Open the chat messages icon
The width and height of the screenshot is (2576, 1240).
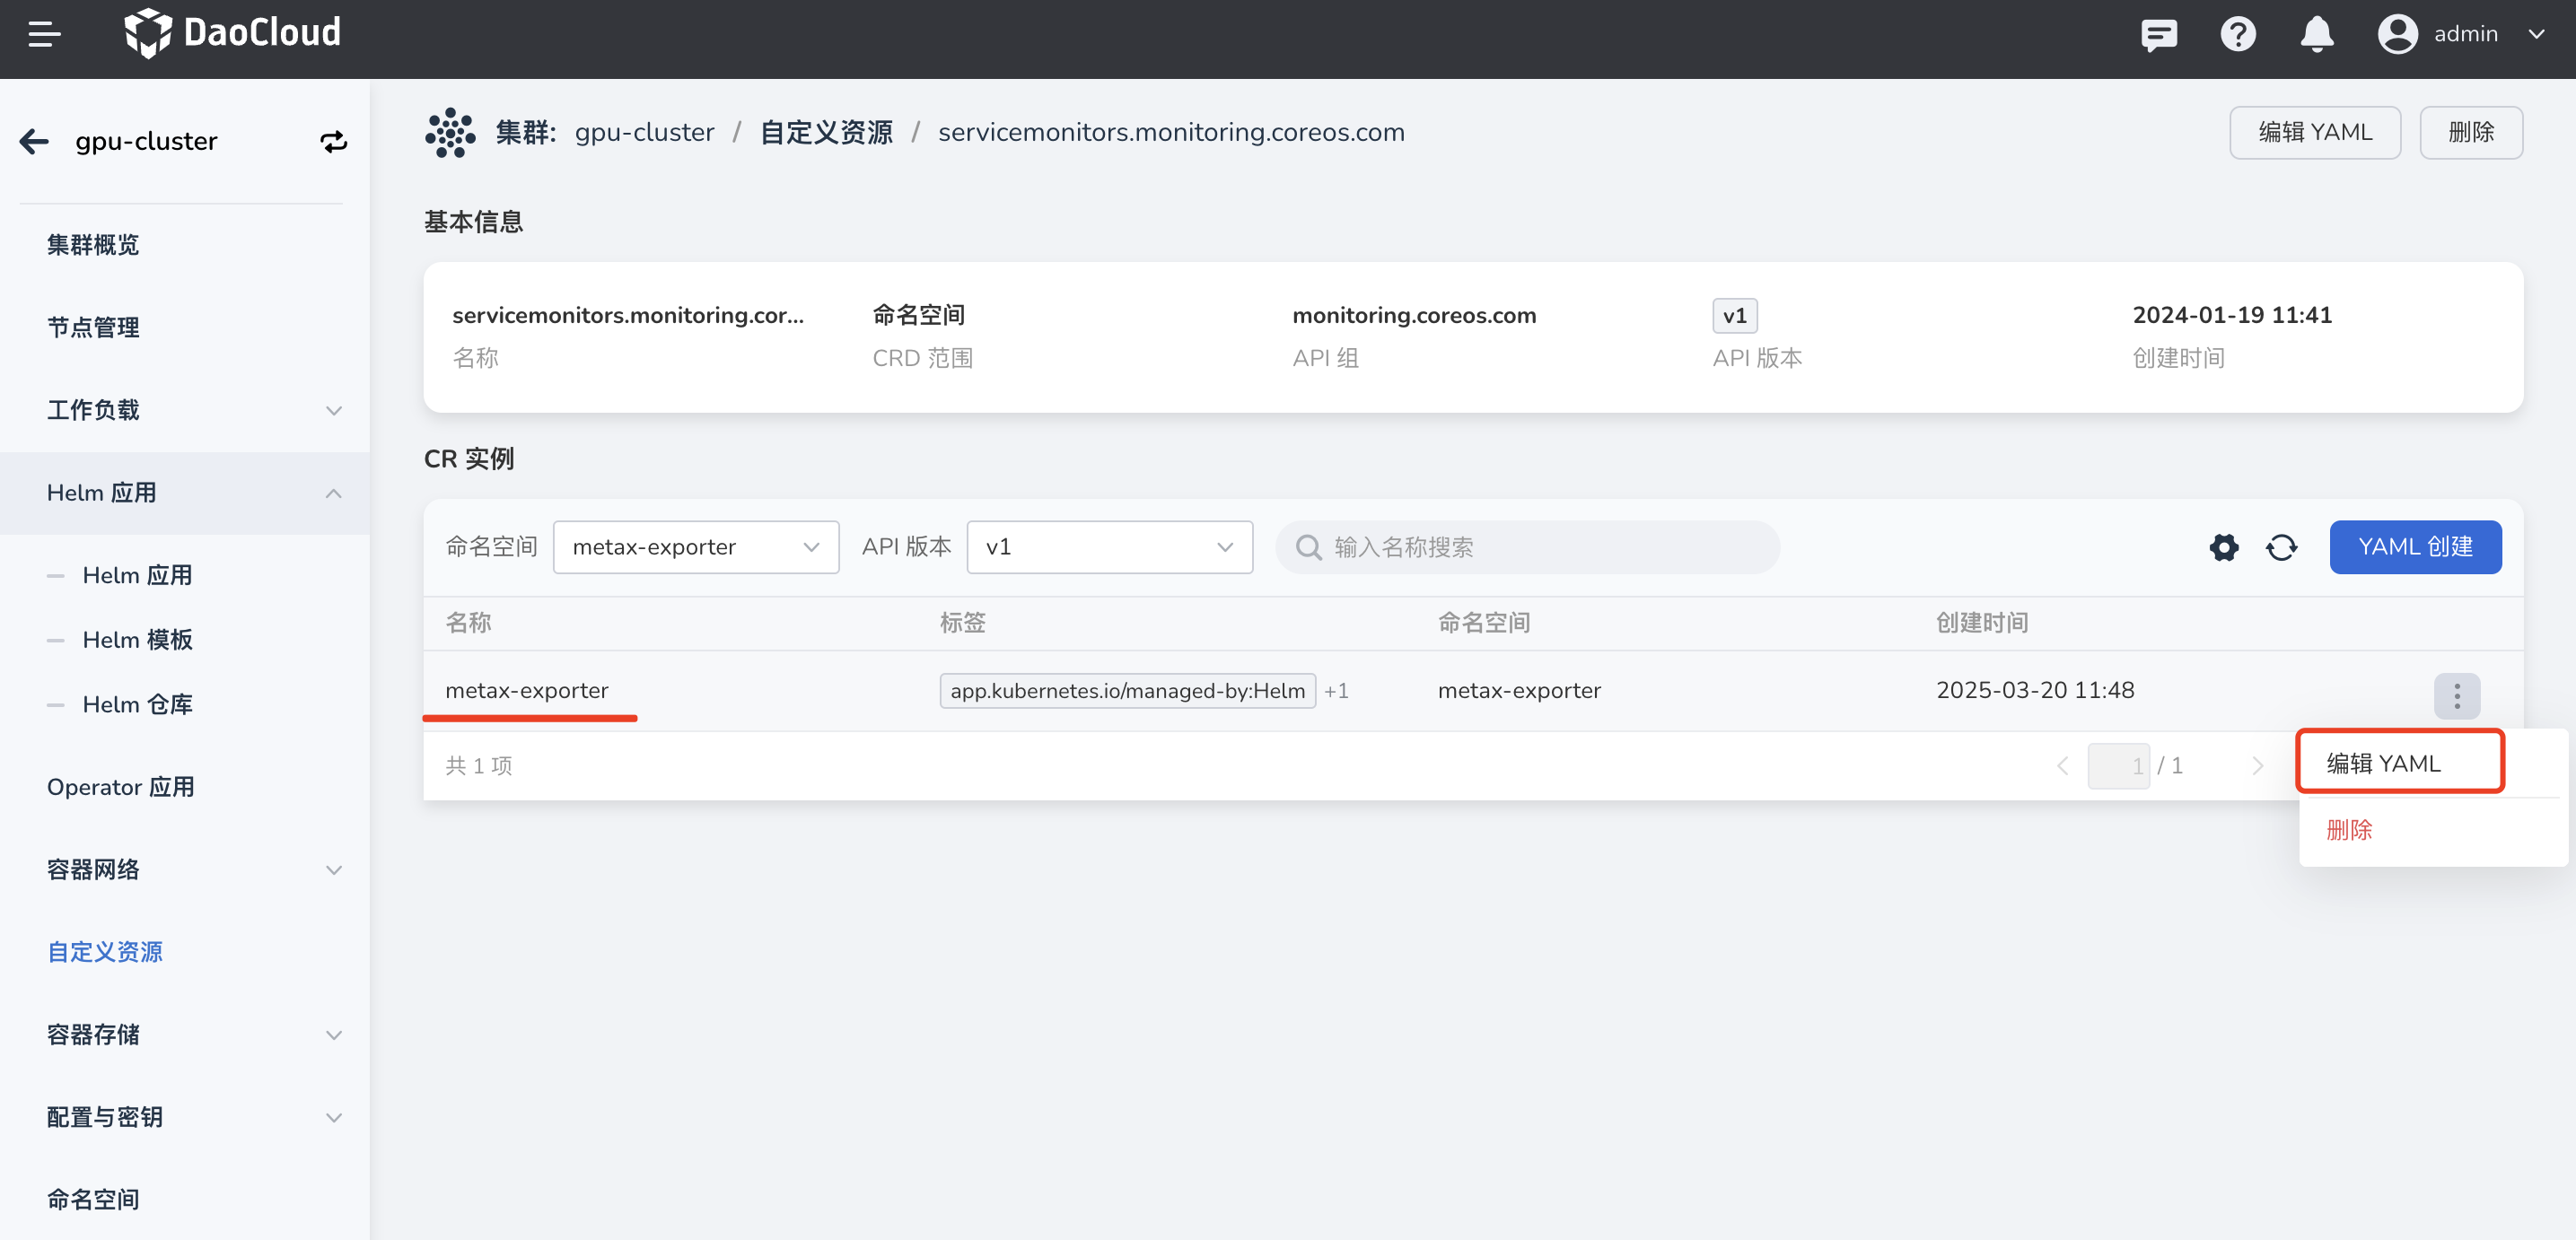pyautogui.click(x=2158, y=34)
